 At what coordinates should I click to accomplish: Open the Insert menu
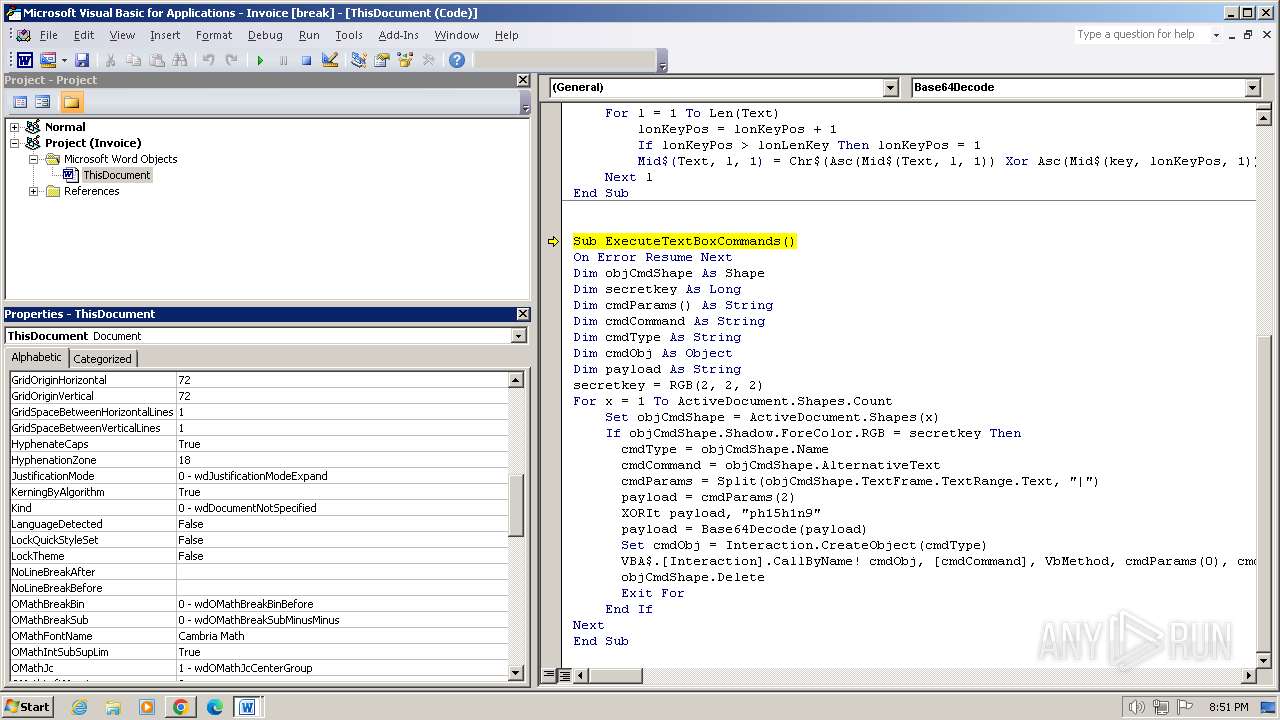(x=165, y=35)
